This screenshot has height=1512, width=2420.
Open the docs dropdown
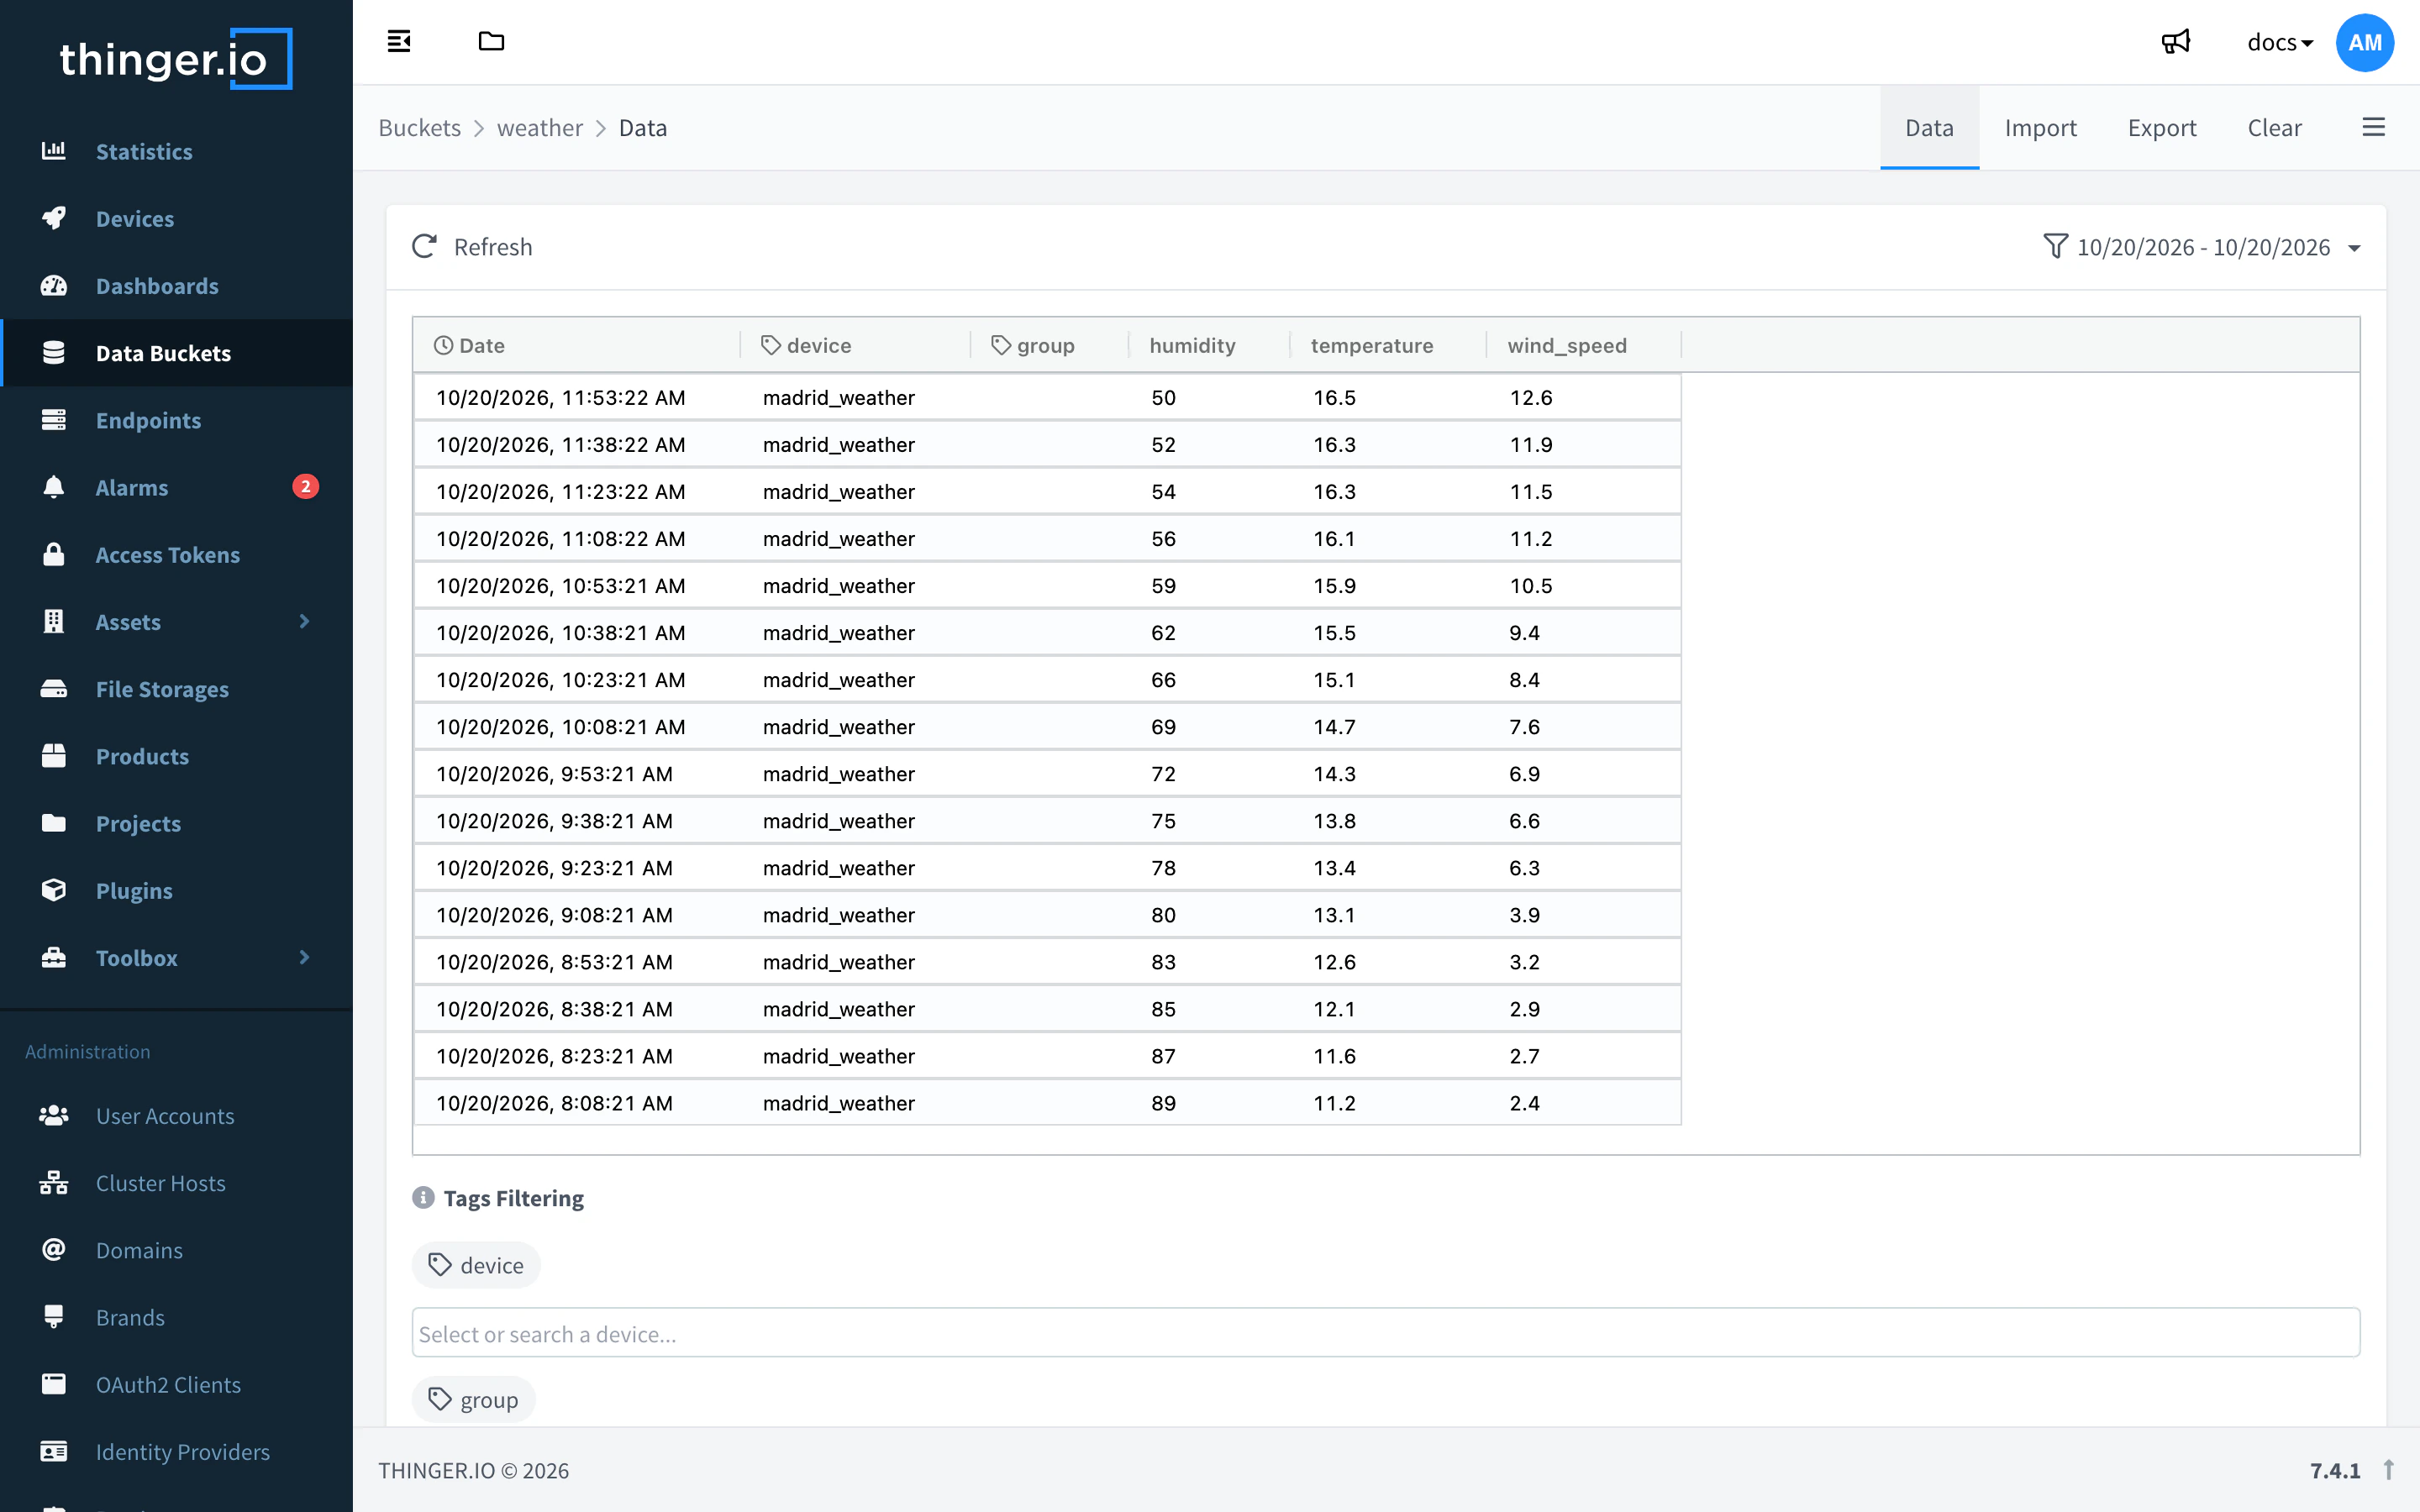pyautogui.click(x=2279, y=42)
